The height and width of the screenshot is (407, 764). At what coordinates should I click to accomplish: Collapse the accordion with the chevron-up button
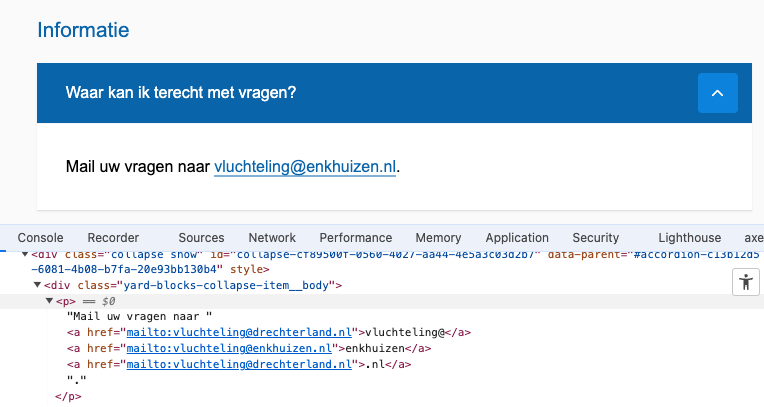[x=717, y=93]
